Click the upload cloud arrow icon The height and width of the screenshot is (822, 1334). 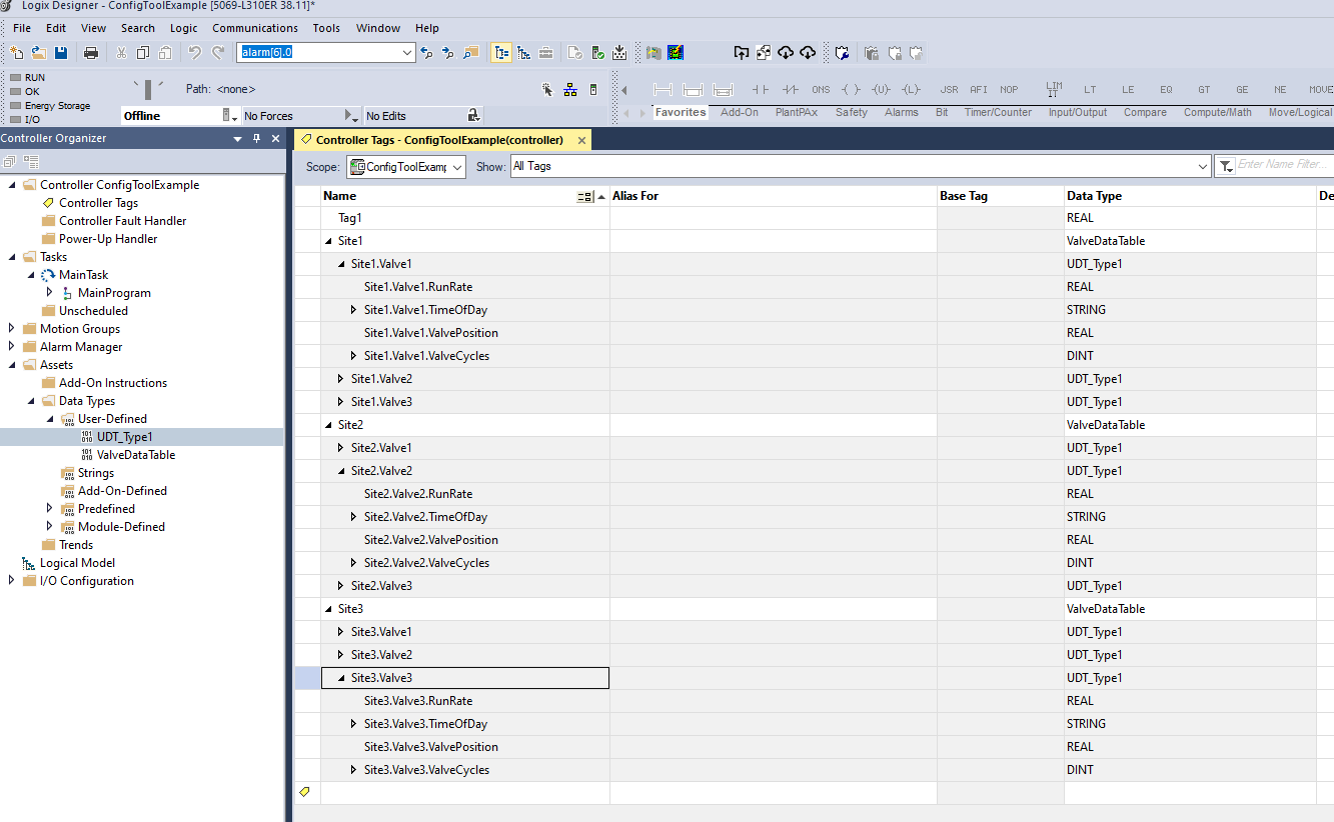pyautogui.click(x=785, y=53)
